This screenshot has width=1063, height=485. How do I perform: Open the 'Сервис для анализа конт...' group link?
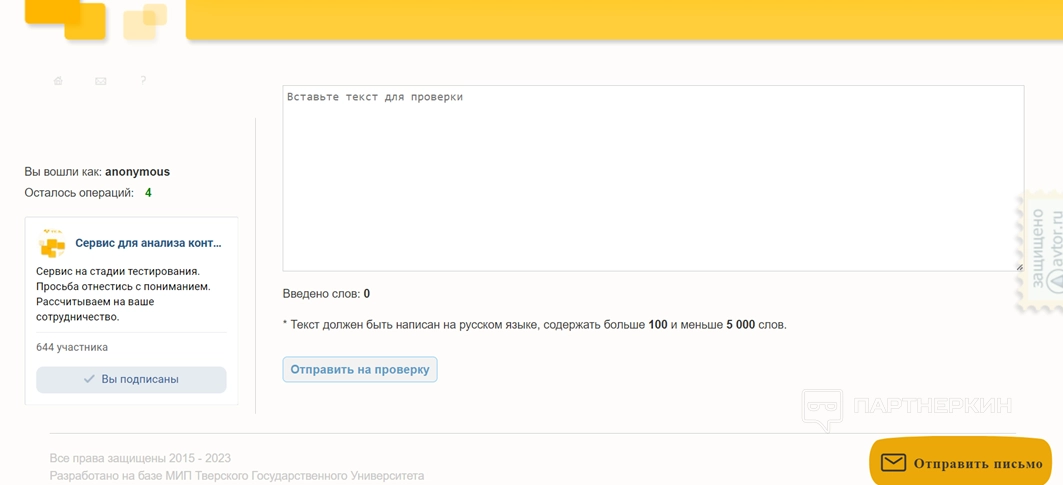(148, 243)
